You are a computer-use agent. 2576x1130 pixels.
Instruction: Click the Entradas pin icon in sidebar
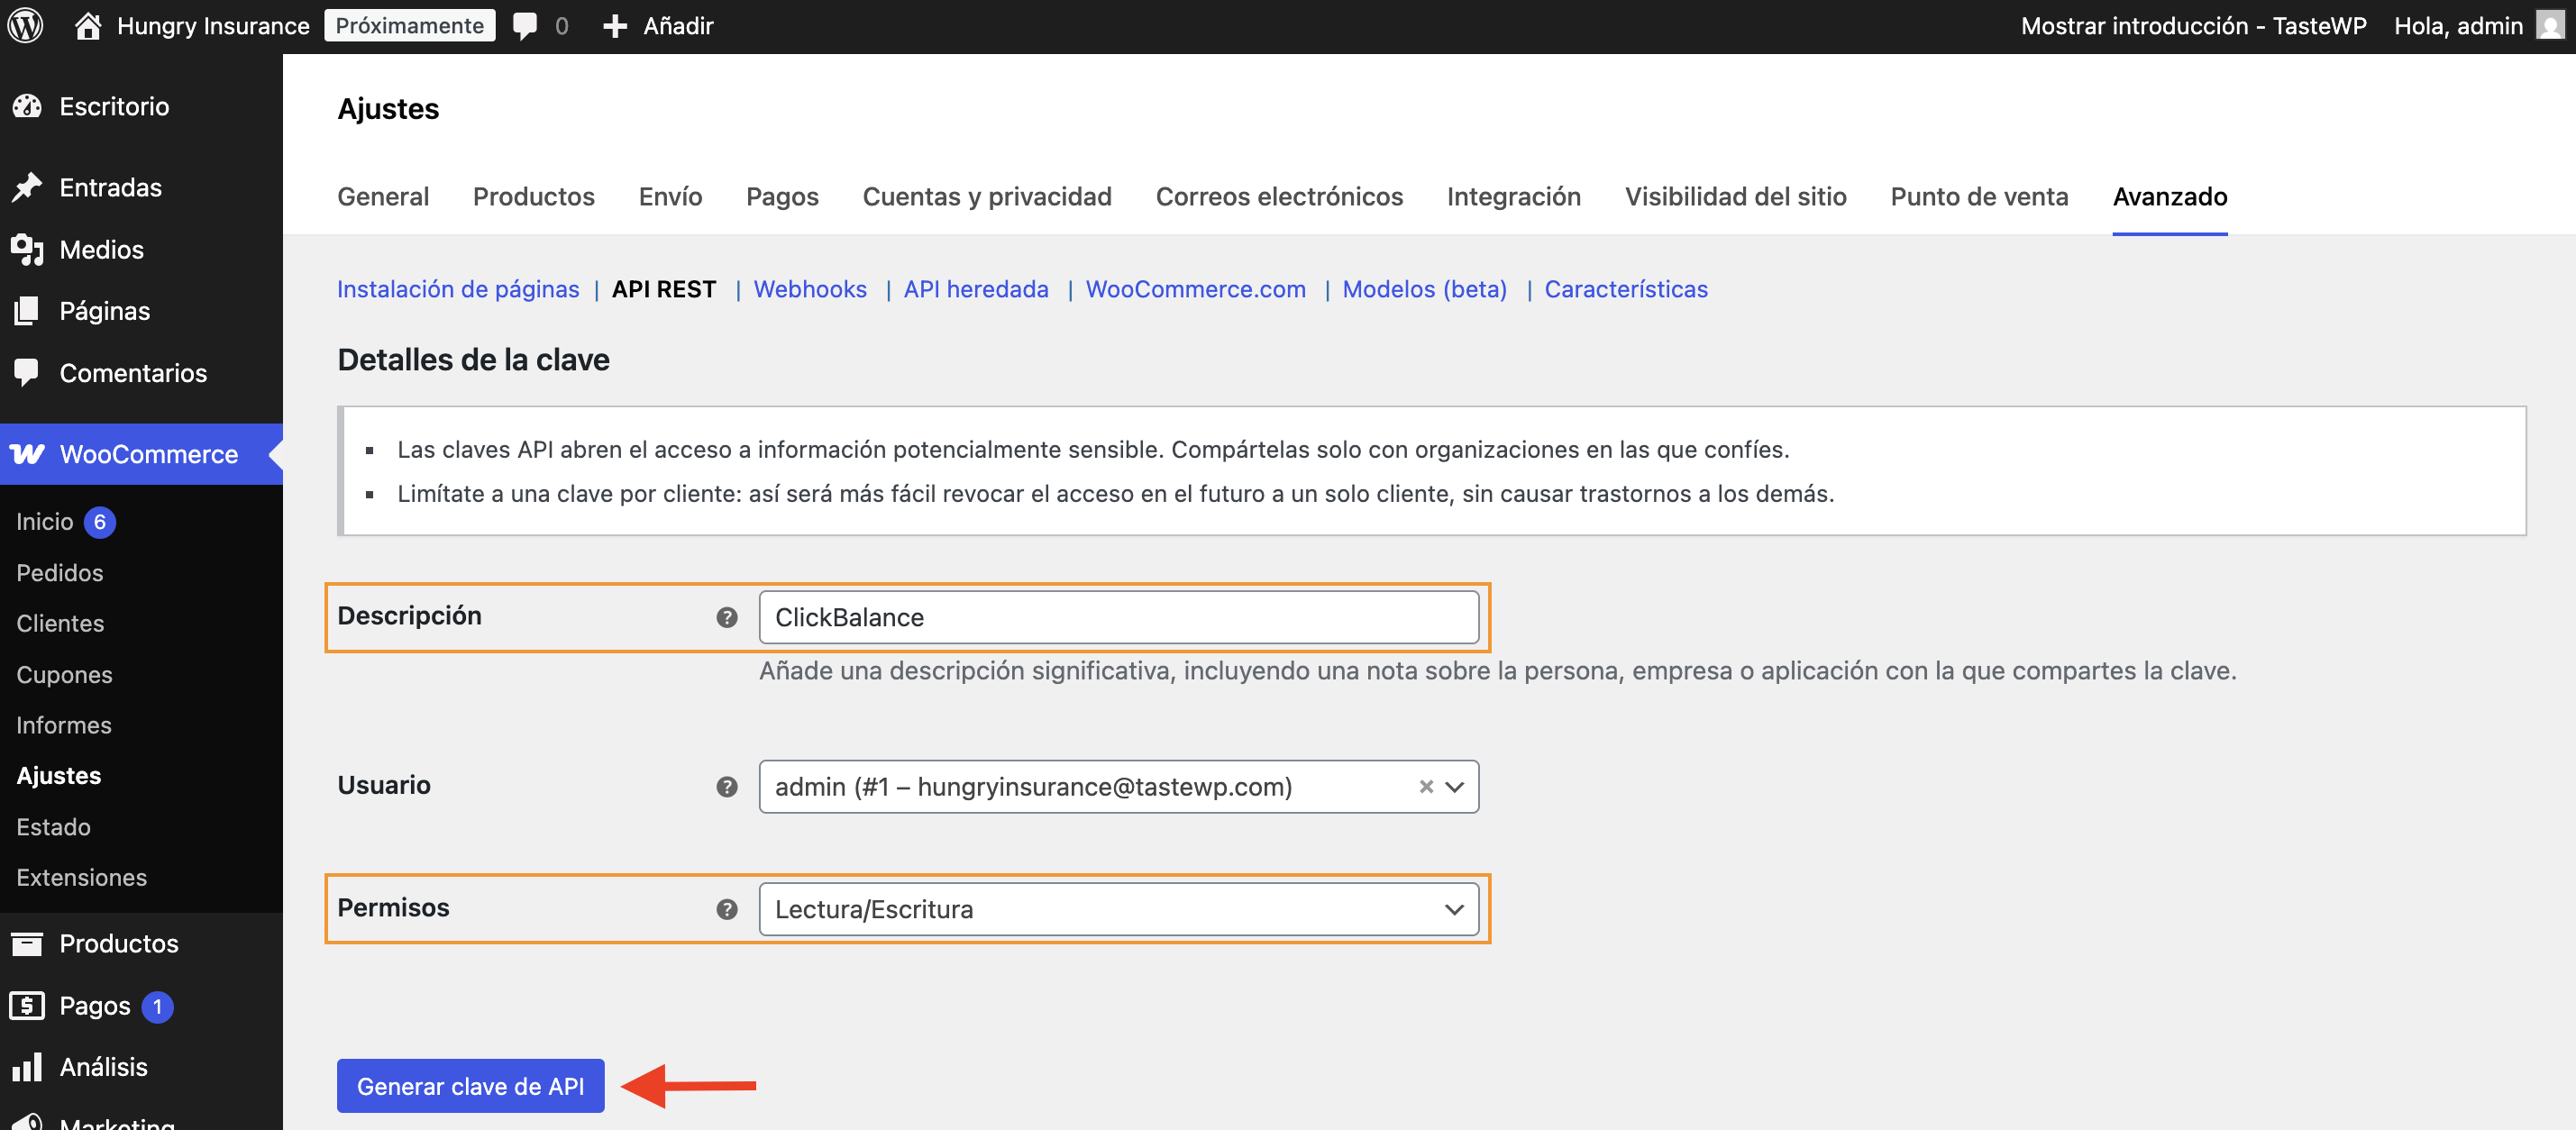27,187
